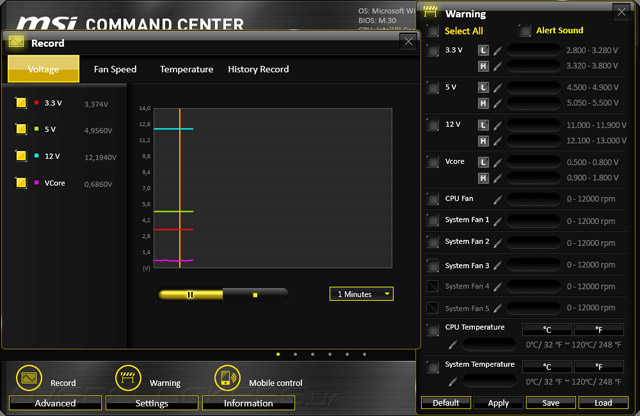Select °C for CPU Temperature
Image resolution: width=640 pixels, height=416 pixels.
tap(547, 329)
